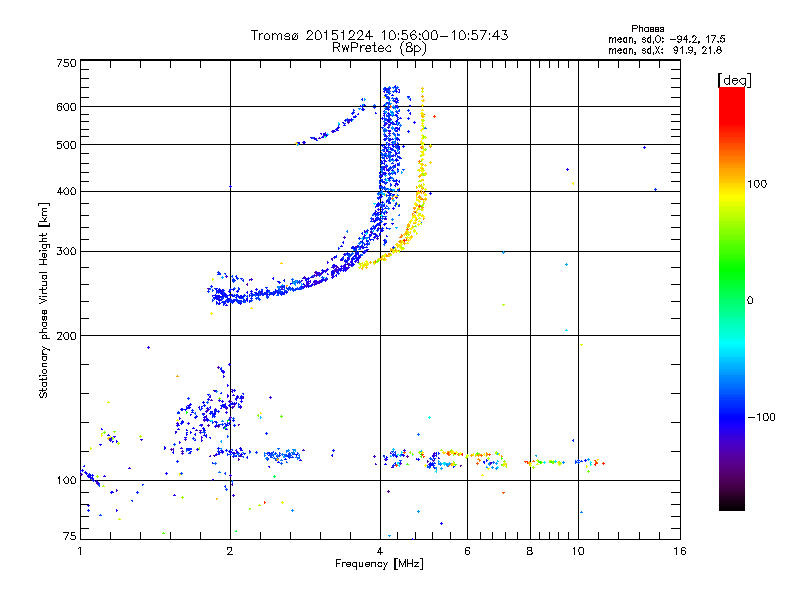Click the y-axis label '500'
This screenshot has width=800, height=600.
coord(66,145)
